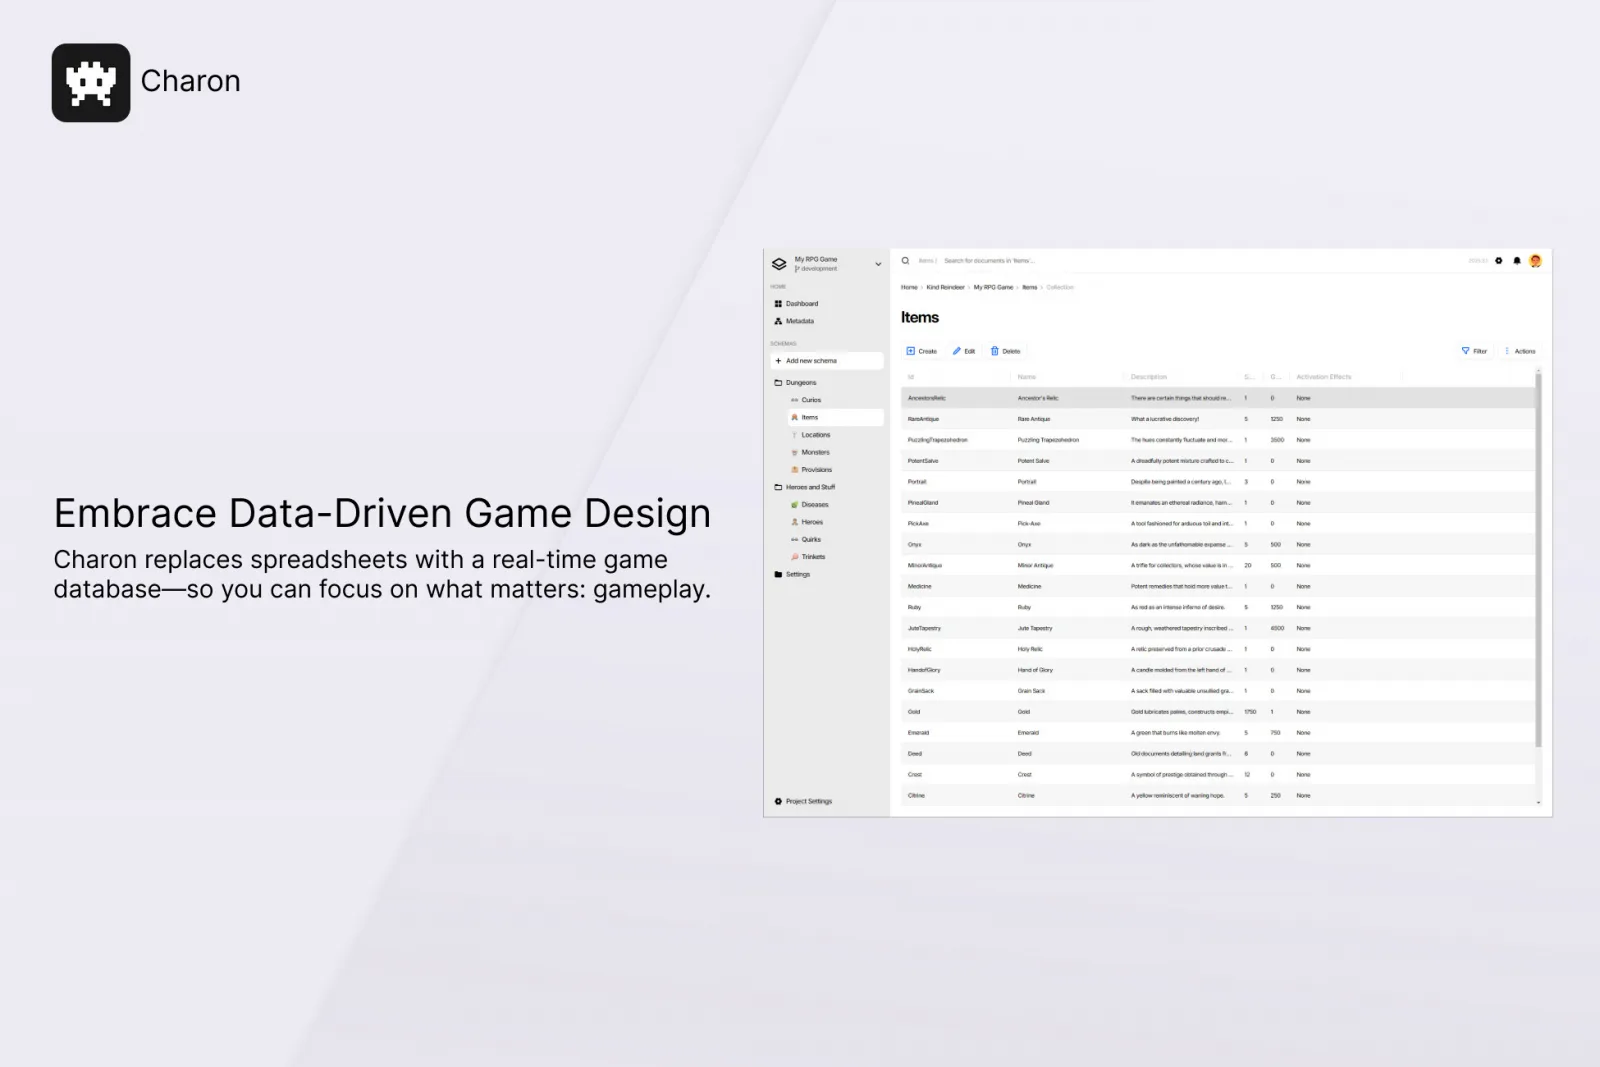
Task: Click the Name column header
Action: (1026, 377)
